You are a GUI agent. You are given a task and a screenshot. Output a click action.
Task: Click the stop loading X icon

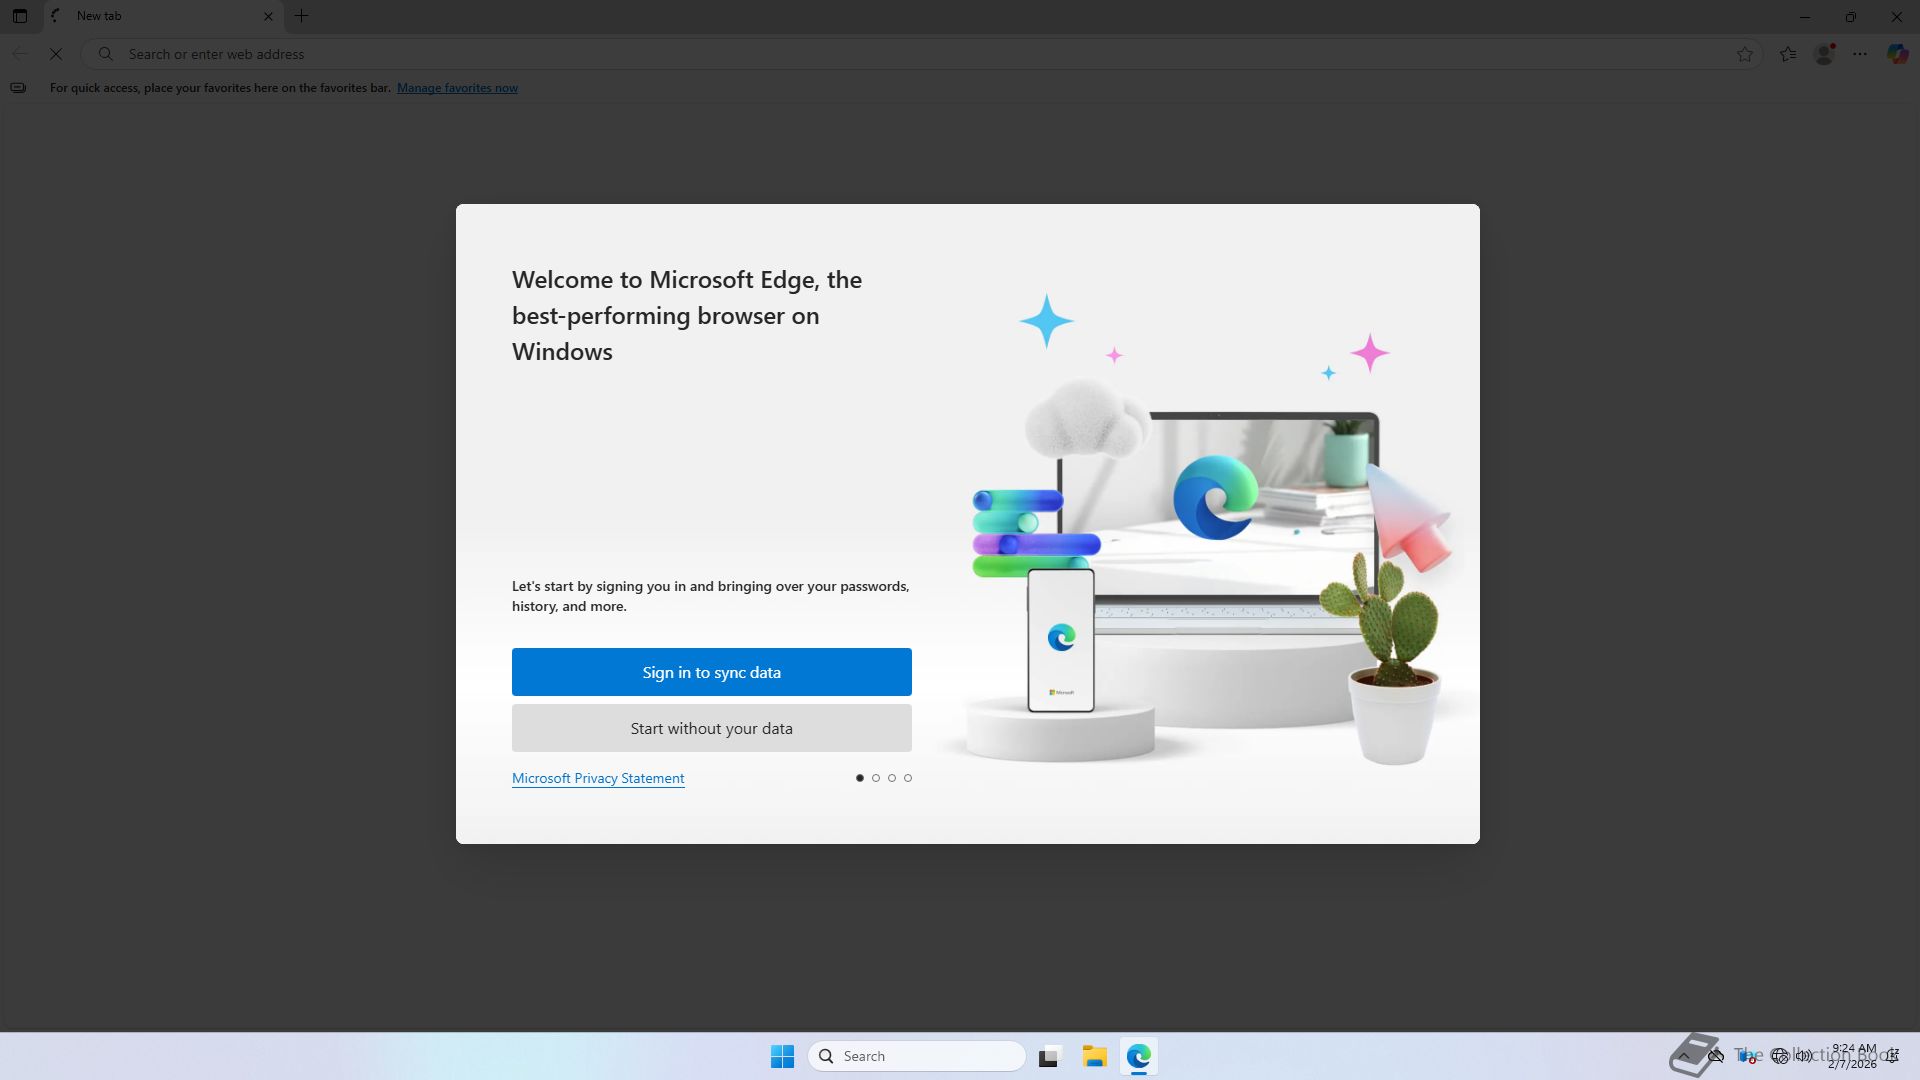[x=56, y=54]
